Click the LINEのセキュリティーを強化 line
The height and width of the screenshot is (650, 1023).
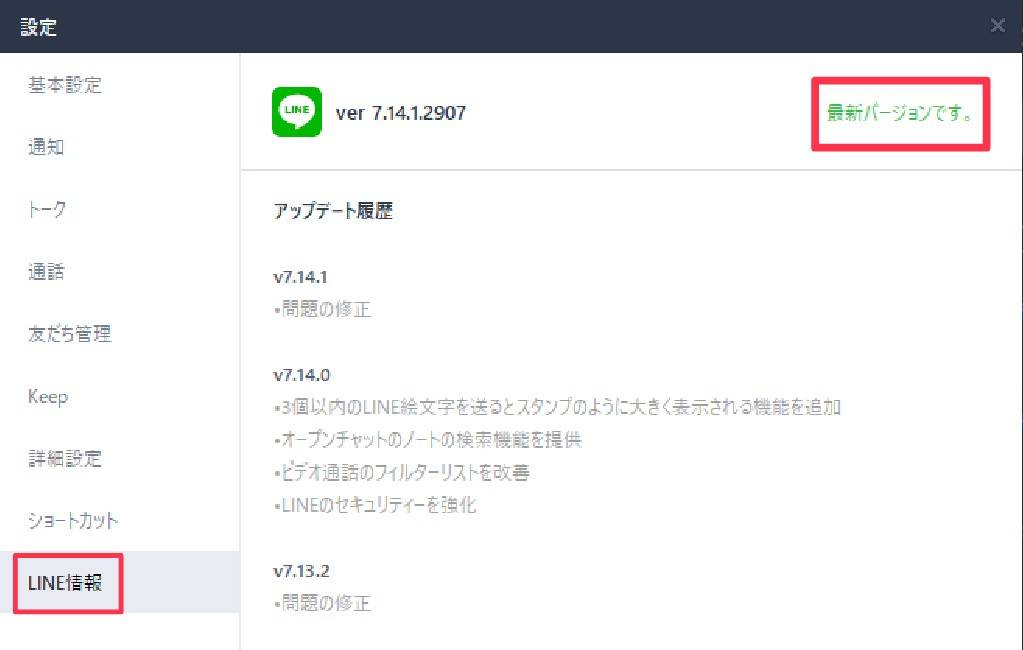(375, 505)
